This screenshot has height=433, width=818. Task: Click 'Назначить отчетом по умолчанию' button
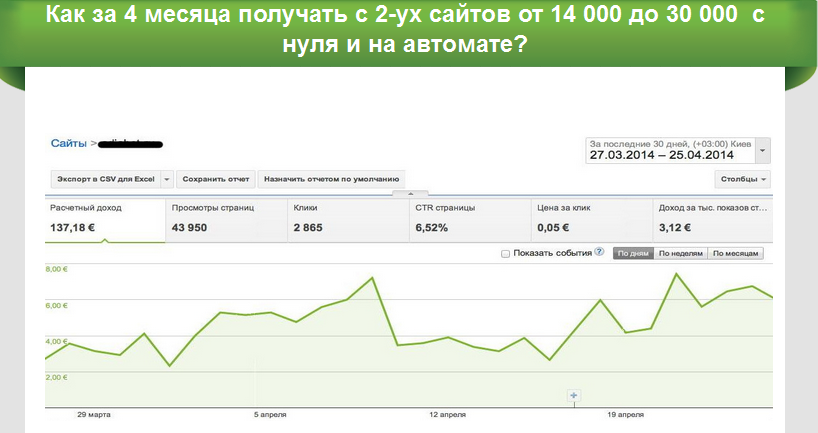point(330,179)
